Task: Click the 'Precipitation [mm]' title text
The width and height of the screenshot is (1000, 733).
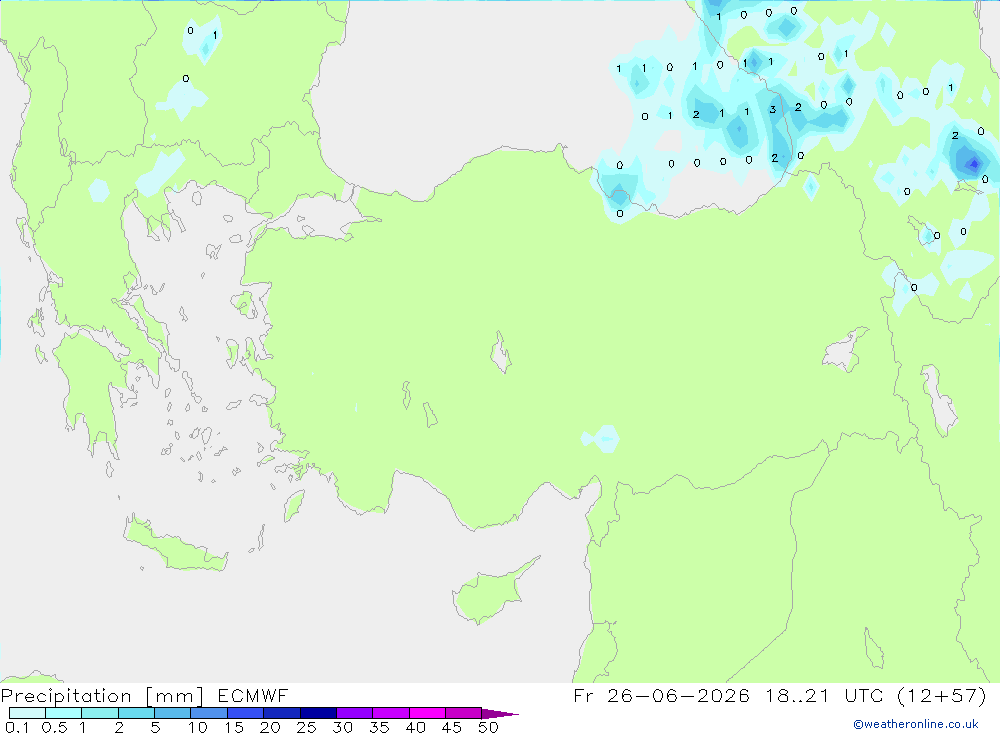Action: (x=102, y=696)
